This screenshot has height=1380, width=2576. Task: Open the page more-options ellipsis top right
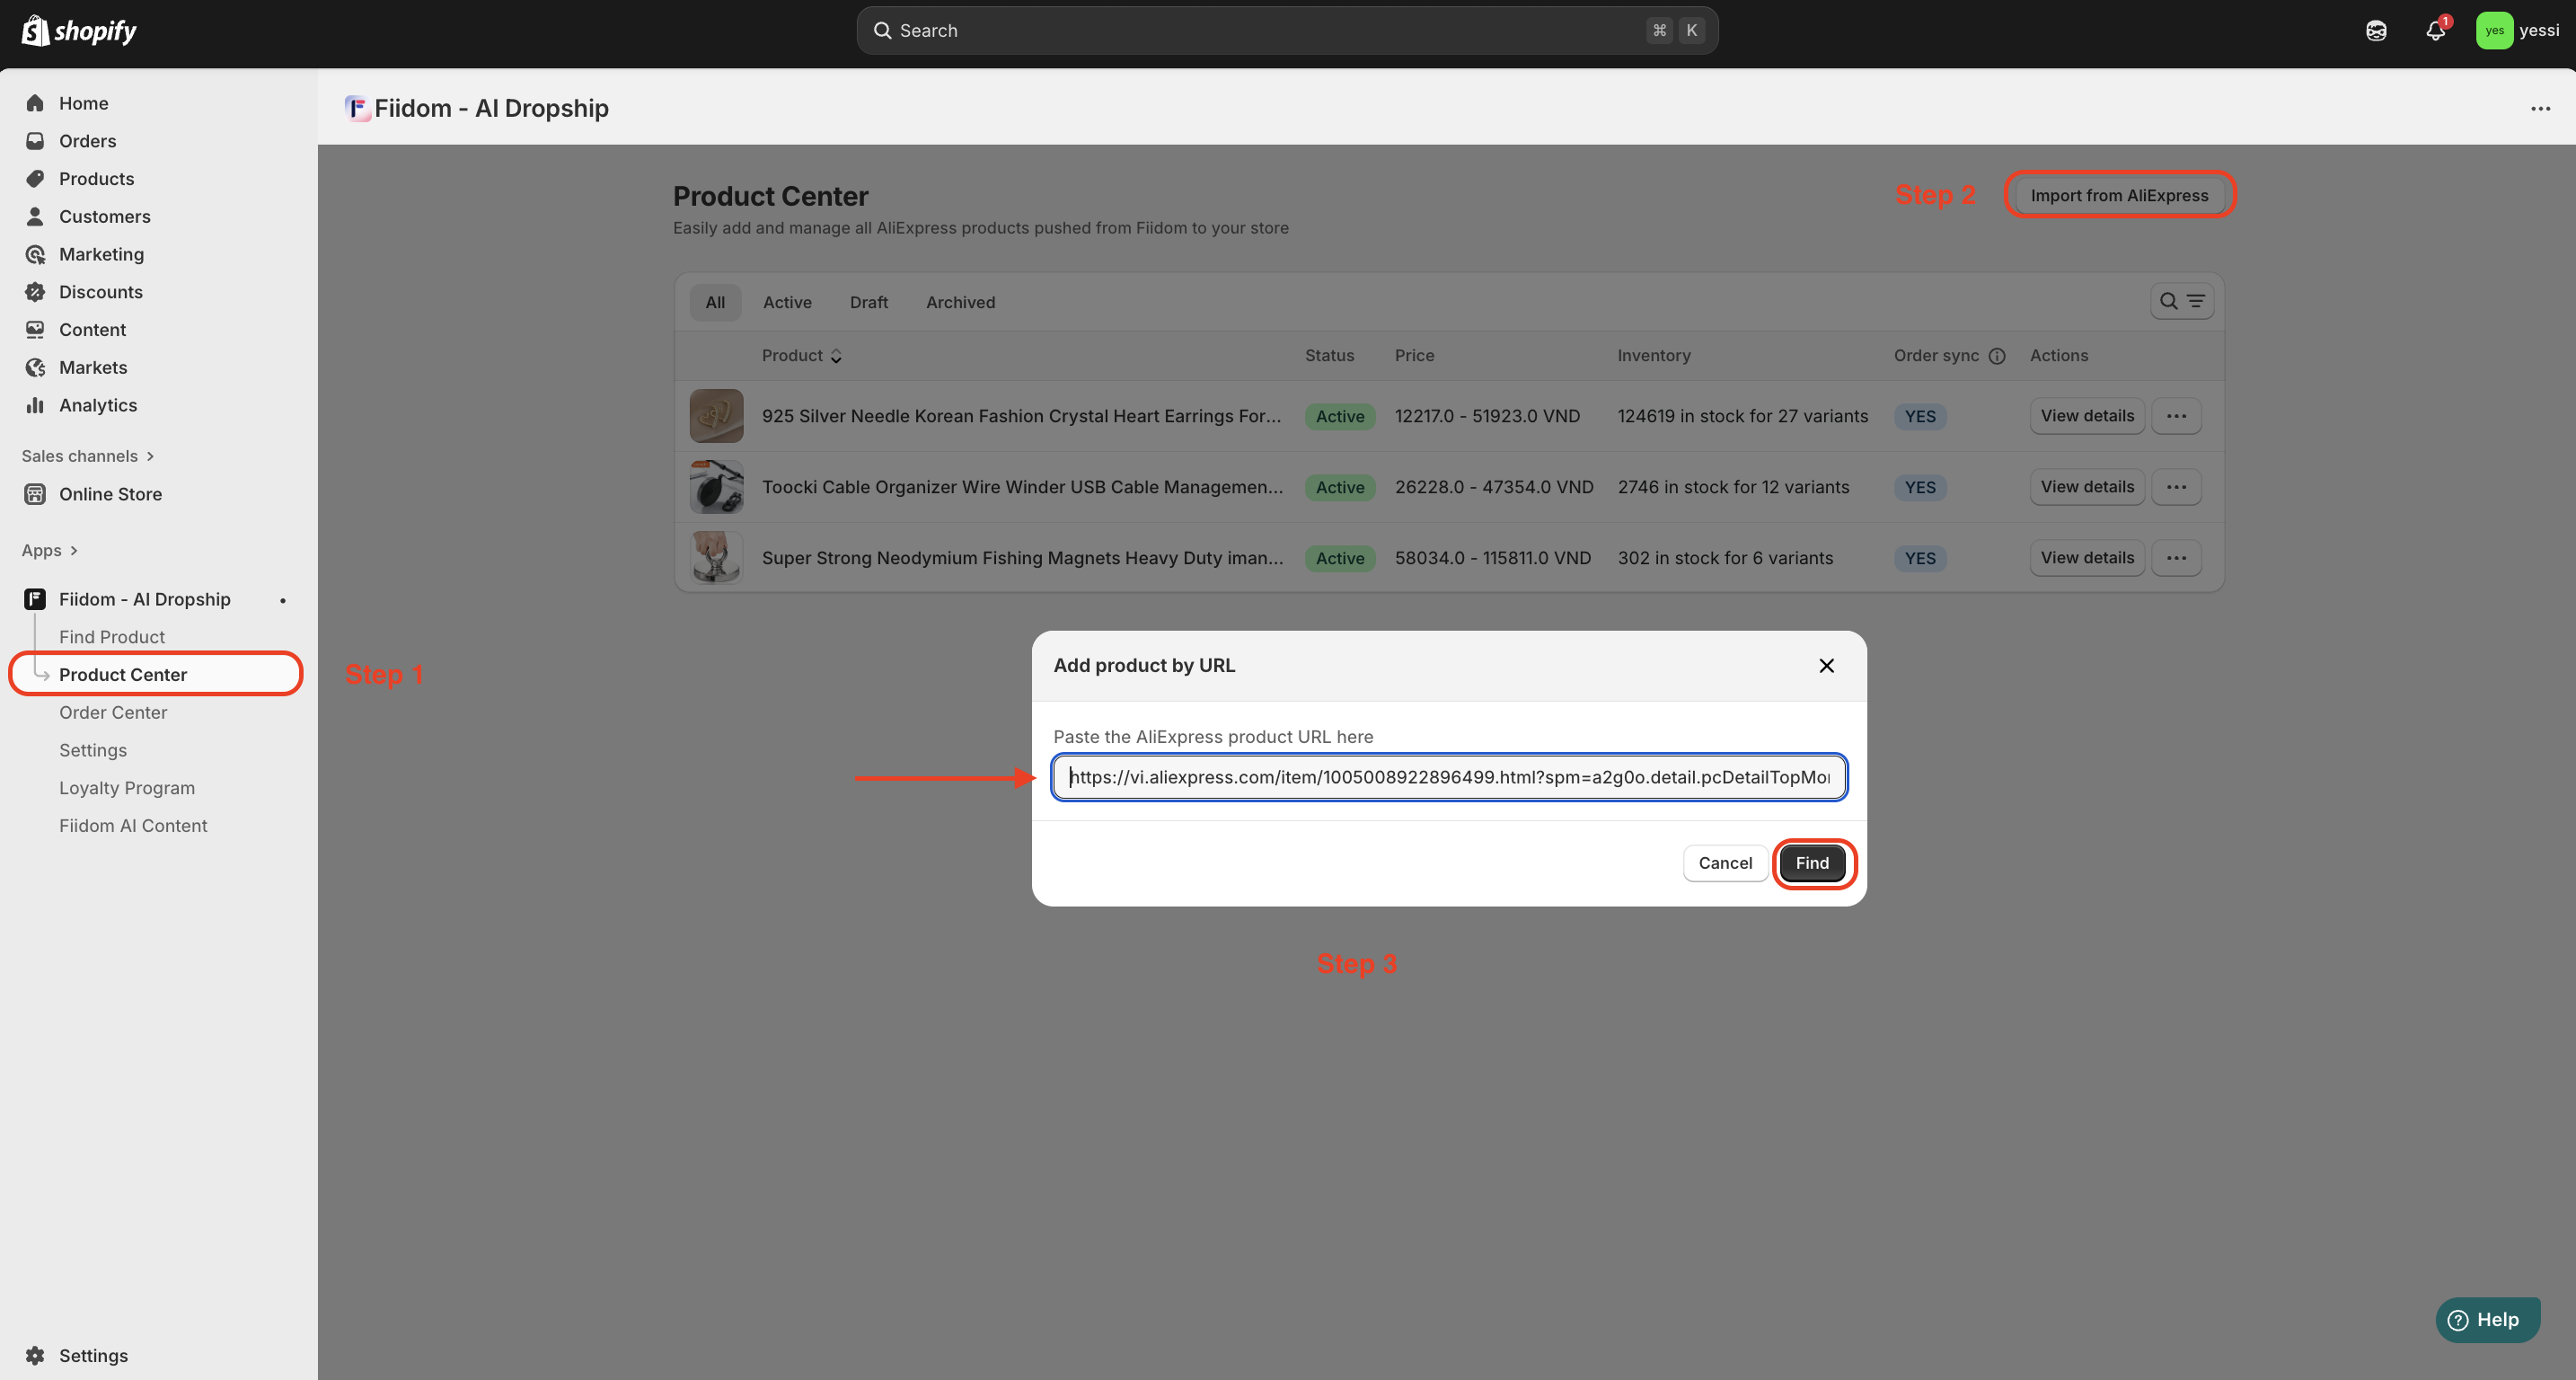click(2540, 108)
